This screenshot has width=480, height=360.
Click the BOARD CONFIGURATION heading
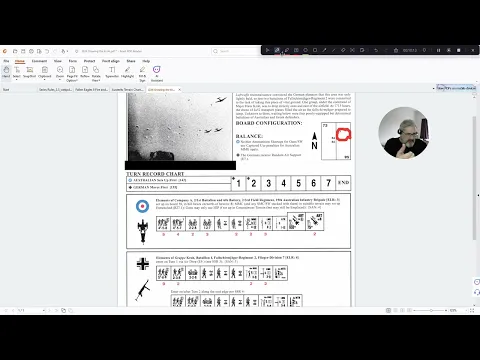tap(269, 123)
